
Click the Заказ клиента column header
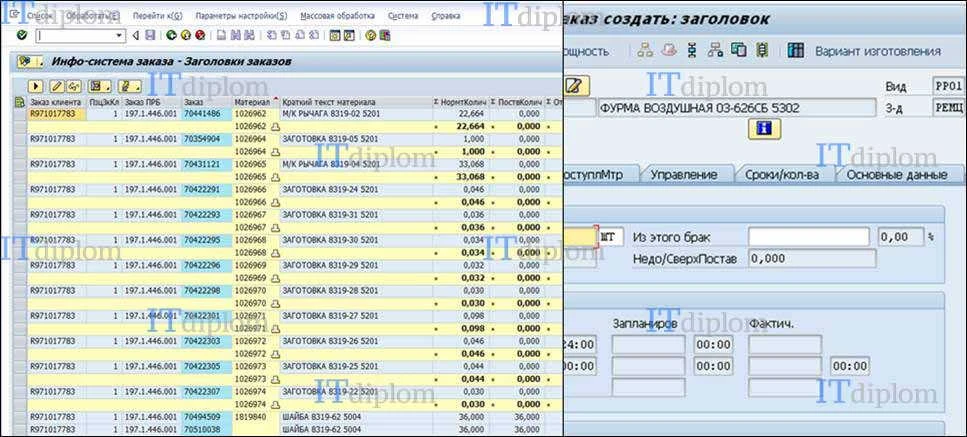pos(57,102)
